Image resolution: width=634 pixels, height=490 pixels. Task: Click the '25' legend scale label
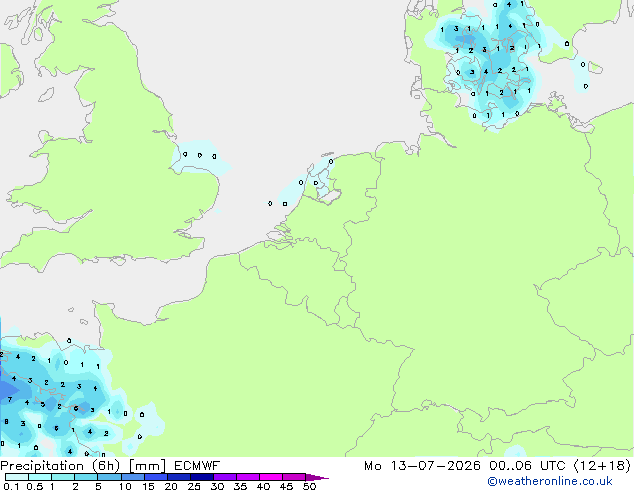pyautogui.click(x=194, y=486)
